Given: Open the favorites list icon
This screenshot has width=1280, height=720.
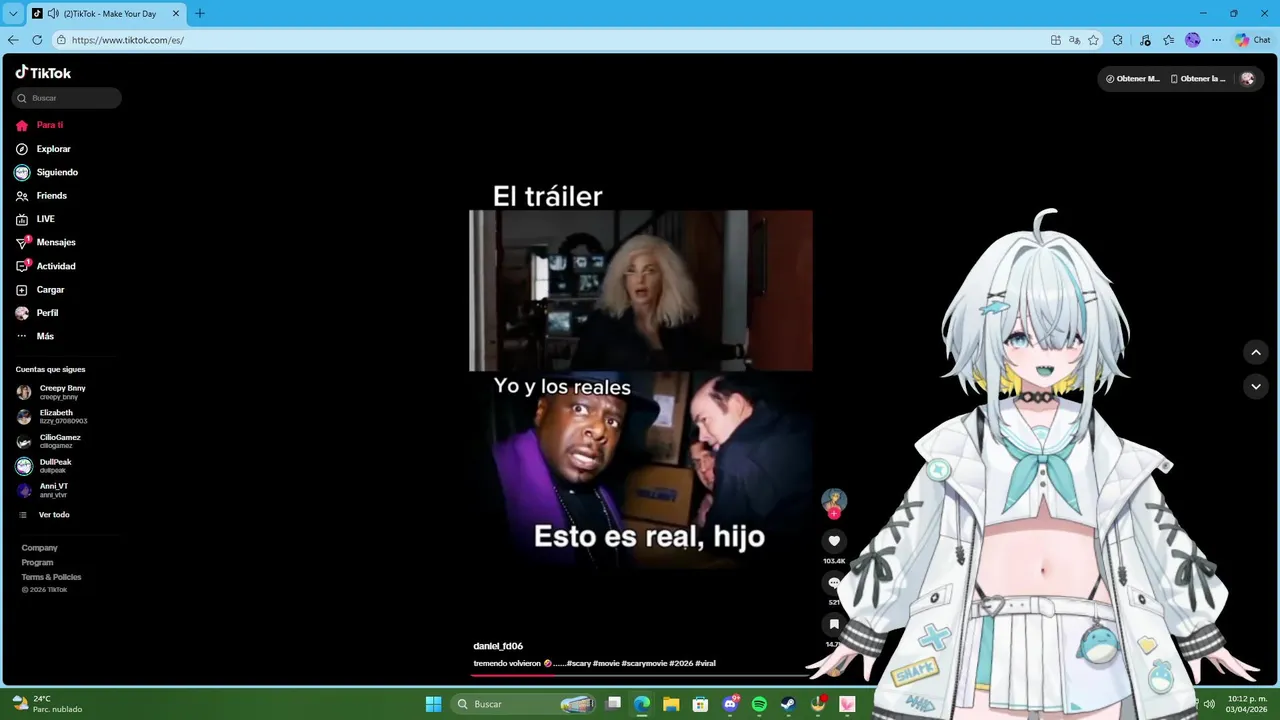Looking at the screenshot, I should pyautogui.click(x=1168, y=40).
